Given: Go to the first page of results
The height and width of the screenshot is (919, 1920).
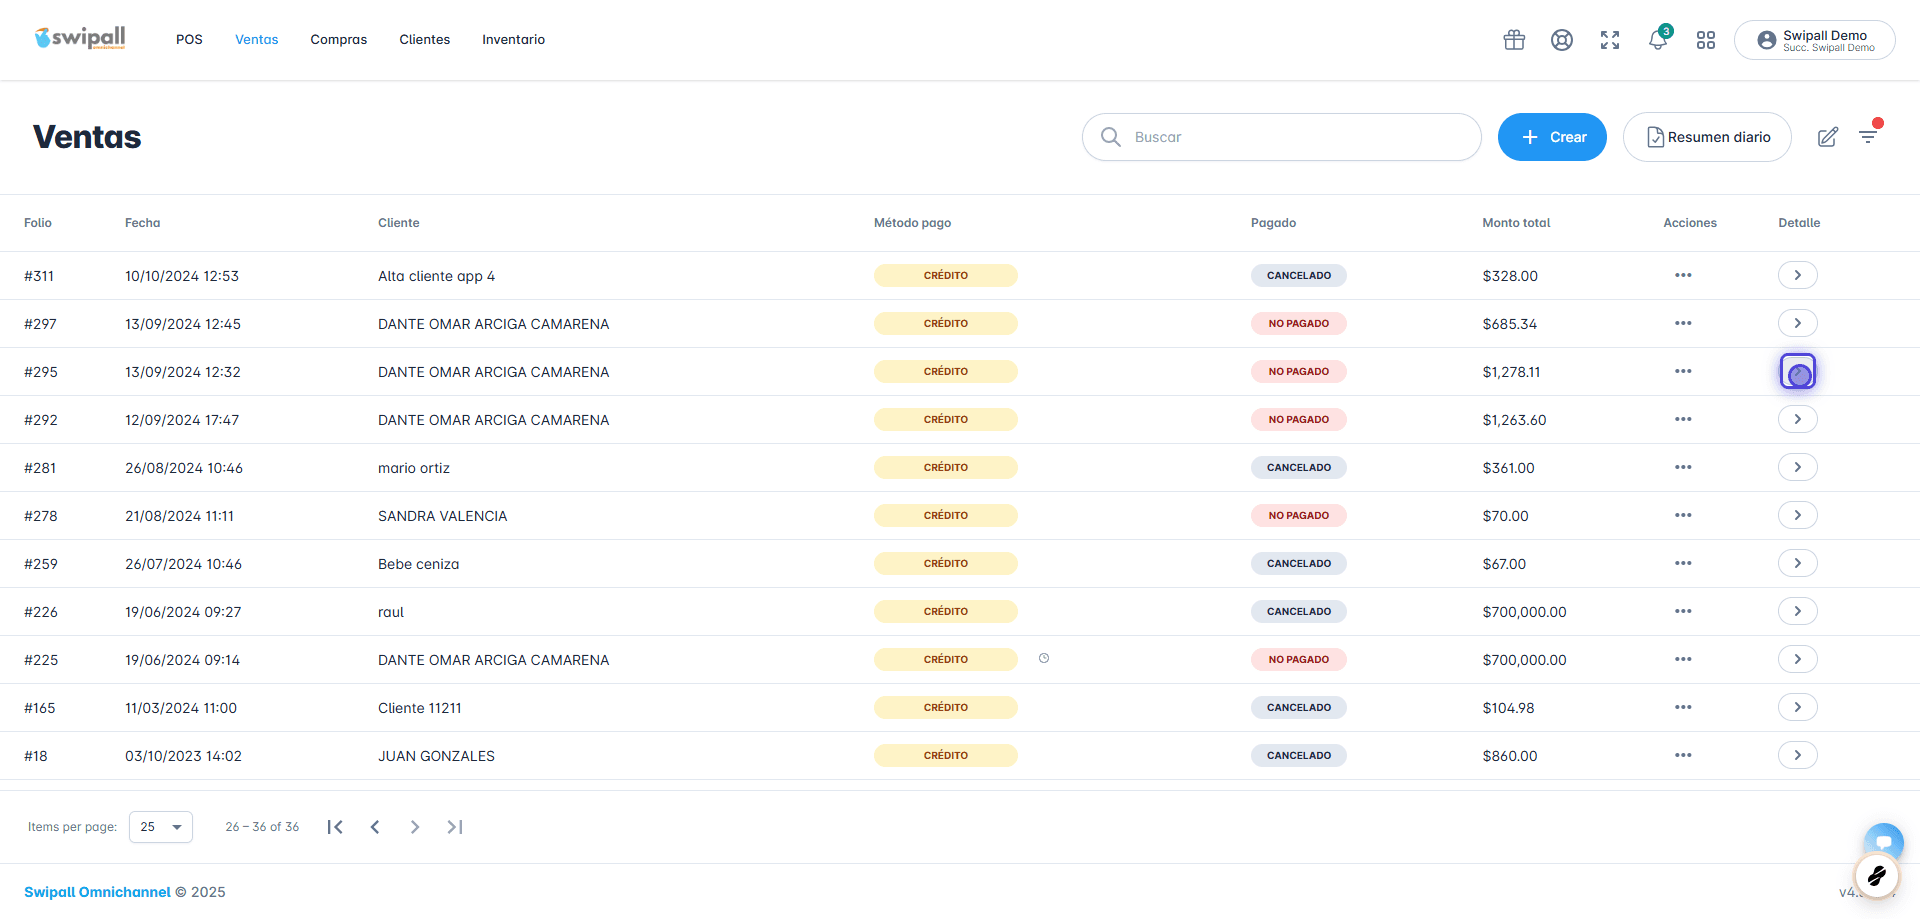Looking at the screenshot, I should point(335,827).
